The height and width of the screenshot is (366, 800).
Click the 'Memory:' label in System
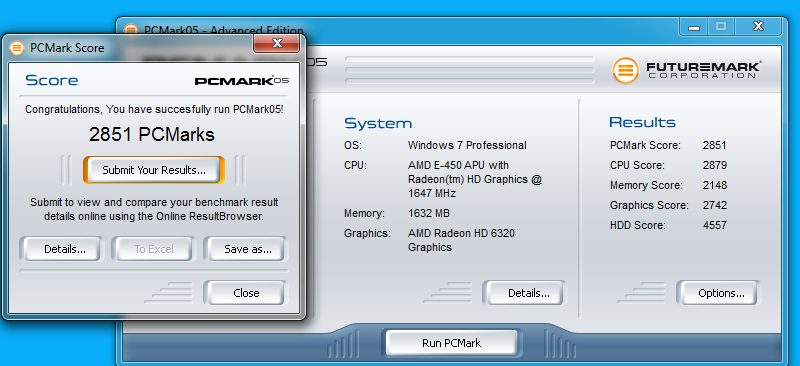click(364, 213)
